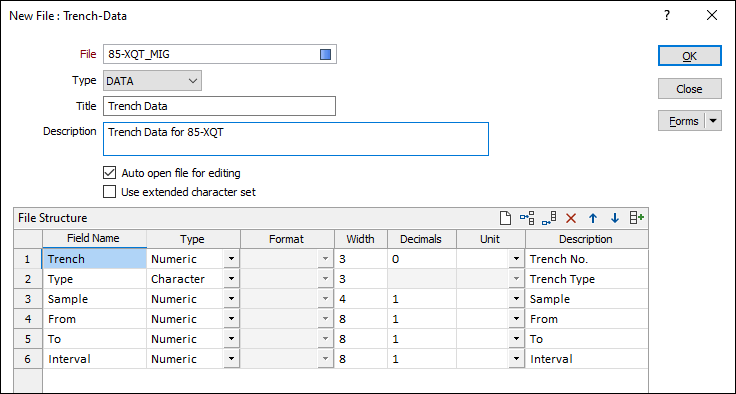Open Type dropdown for the To row
Viewport: 736px width, 394px height.
point(231,339)
